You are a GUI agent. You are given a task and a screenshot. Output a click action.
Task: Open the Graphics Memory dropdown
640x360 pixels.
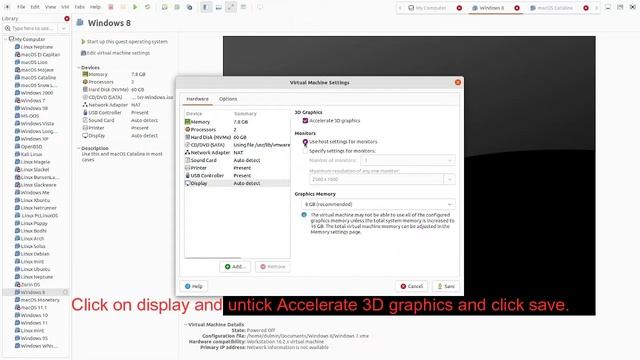point(378,204)
